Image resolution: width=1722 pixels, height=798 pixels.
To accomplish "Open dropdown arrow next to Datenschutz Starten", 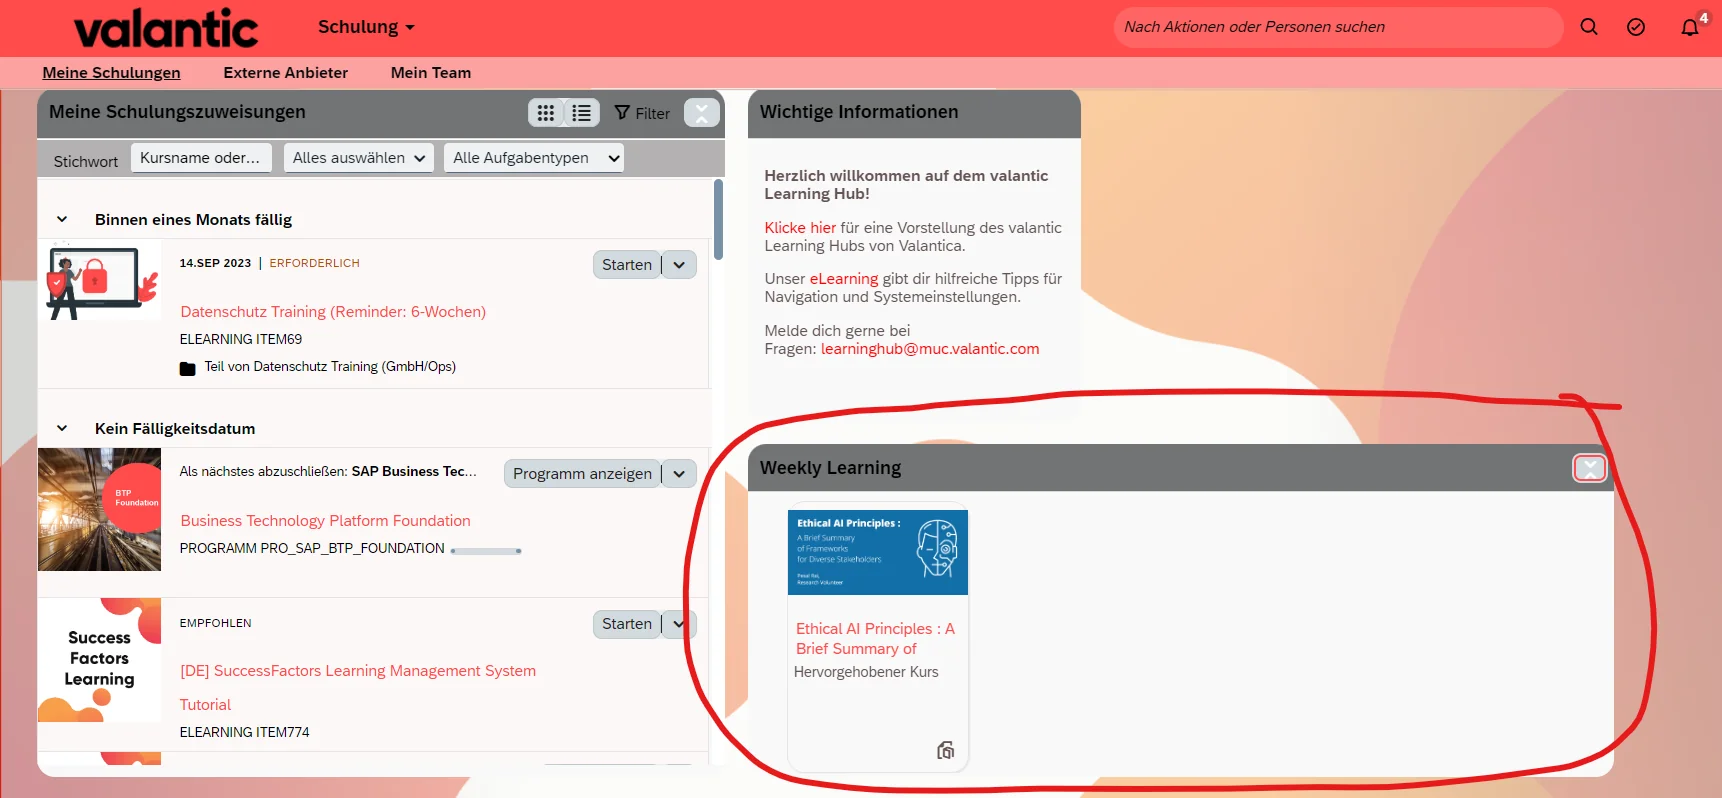I will [x=679, y=265].
